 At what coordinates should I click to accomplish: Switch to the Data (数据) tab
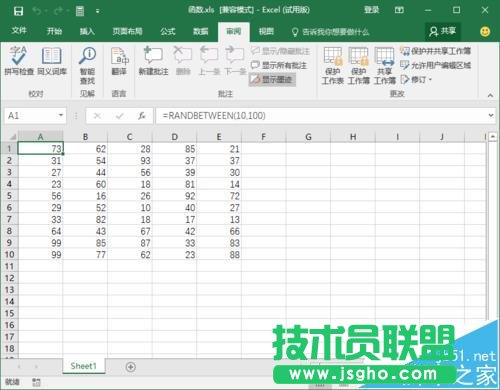(201, 31)
